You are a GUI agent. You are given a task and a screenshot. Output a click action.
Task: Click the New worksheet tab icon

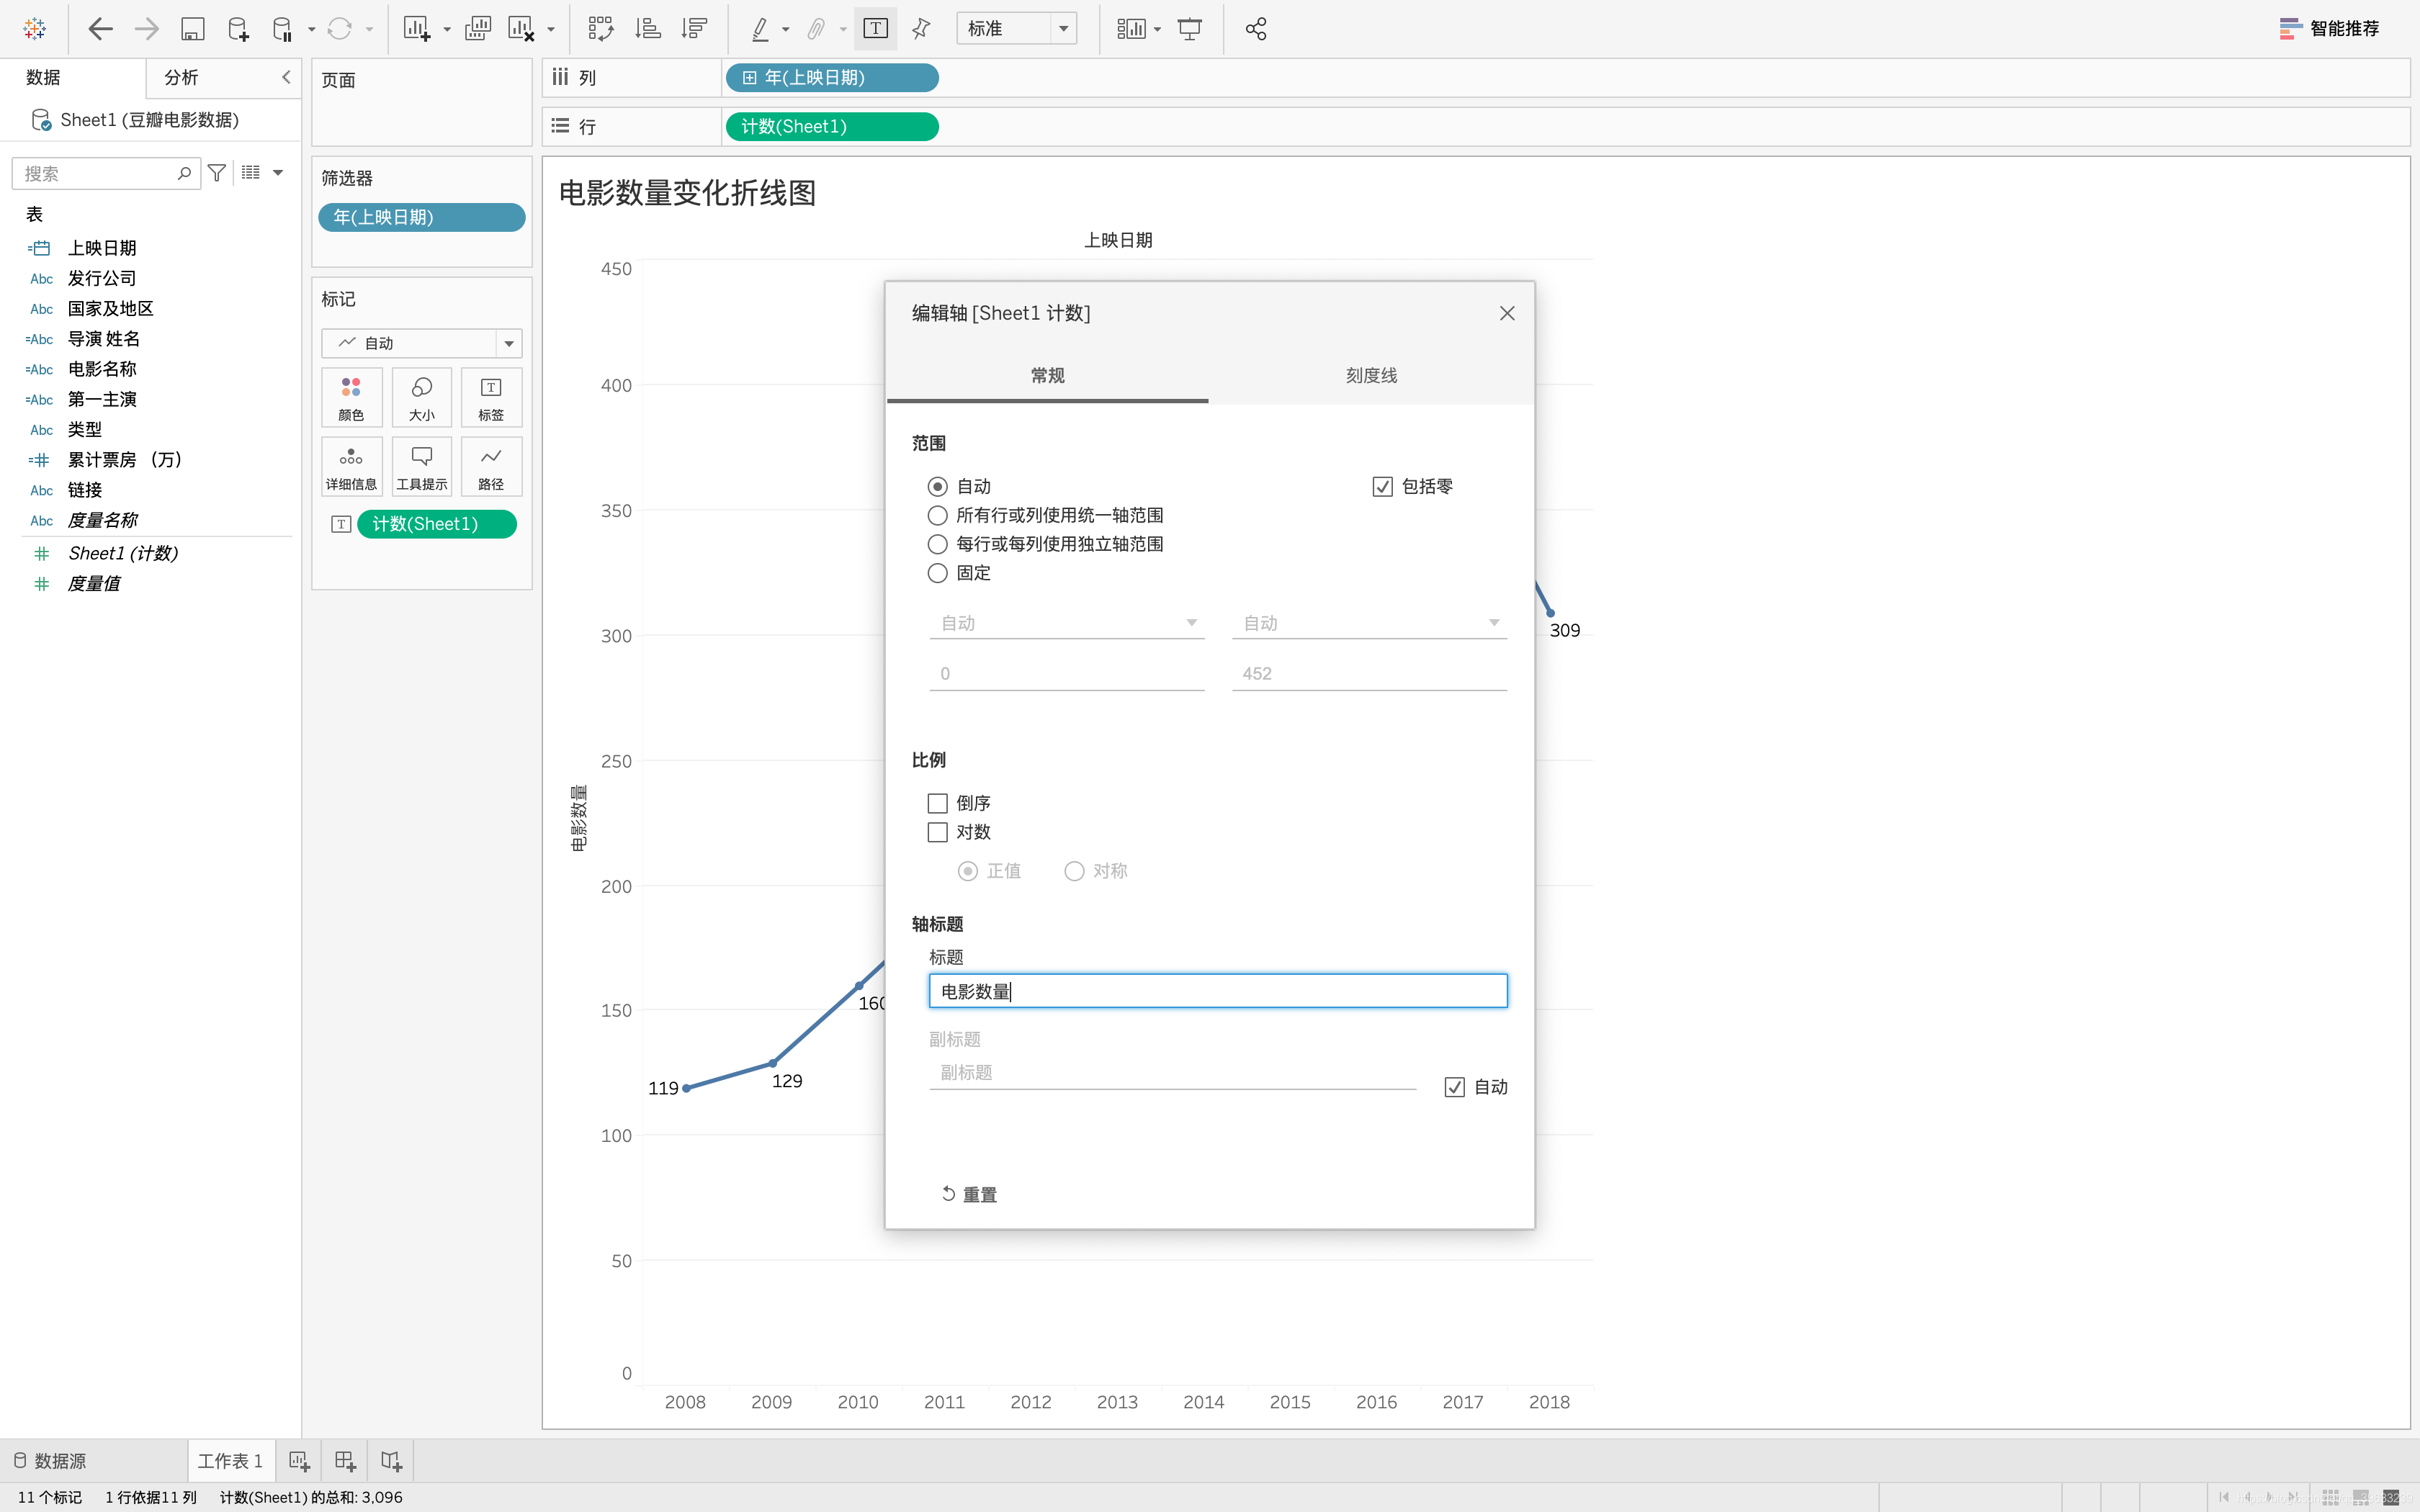299,1461
